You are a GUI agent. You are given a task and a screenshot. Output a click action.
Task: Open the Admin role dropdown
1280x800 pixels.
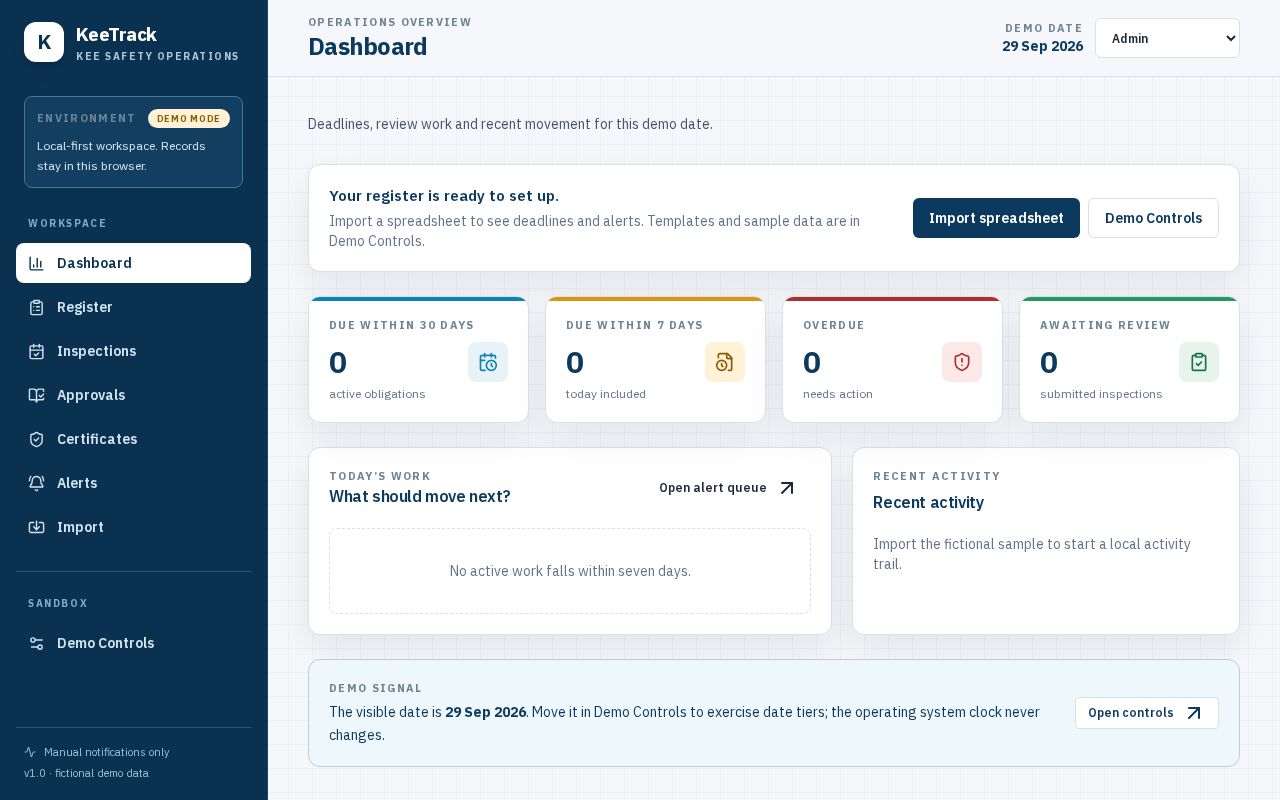click(x=1167, y=38)
